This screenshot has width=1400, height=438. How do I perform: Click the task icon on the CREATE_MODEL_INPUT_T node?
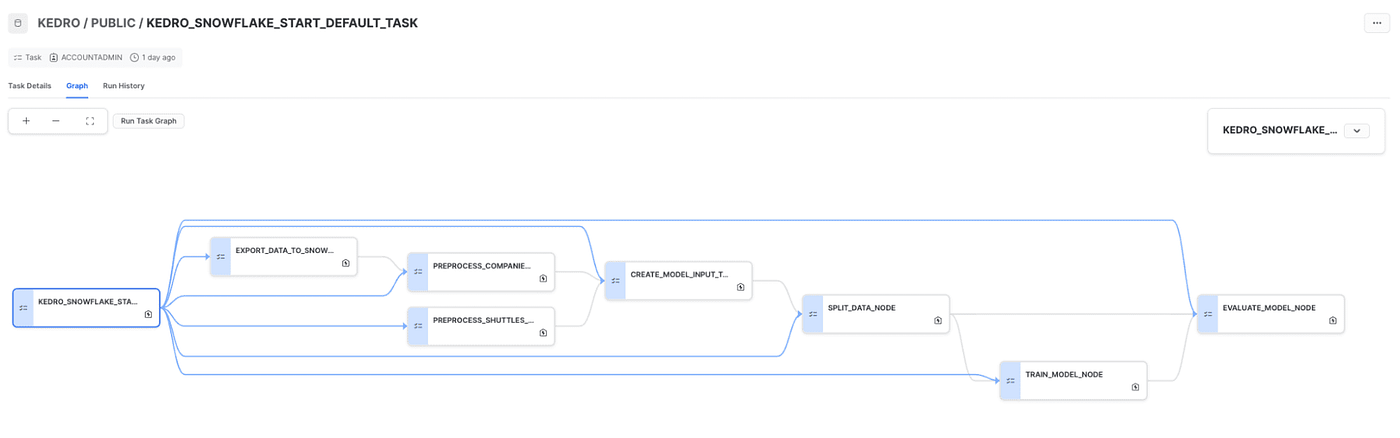tap(615, 281)
